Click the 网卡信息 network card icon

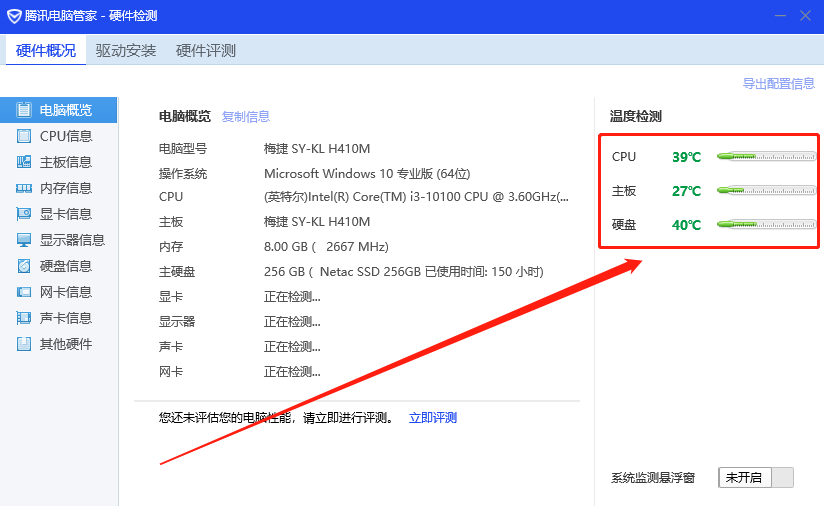[24, 292]
